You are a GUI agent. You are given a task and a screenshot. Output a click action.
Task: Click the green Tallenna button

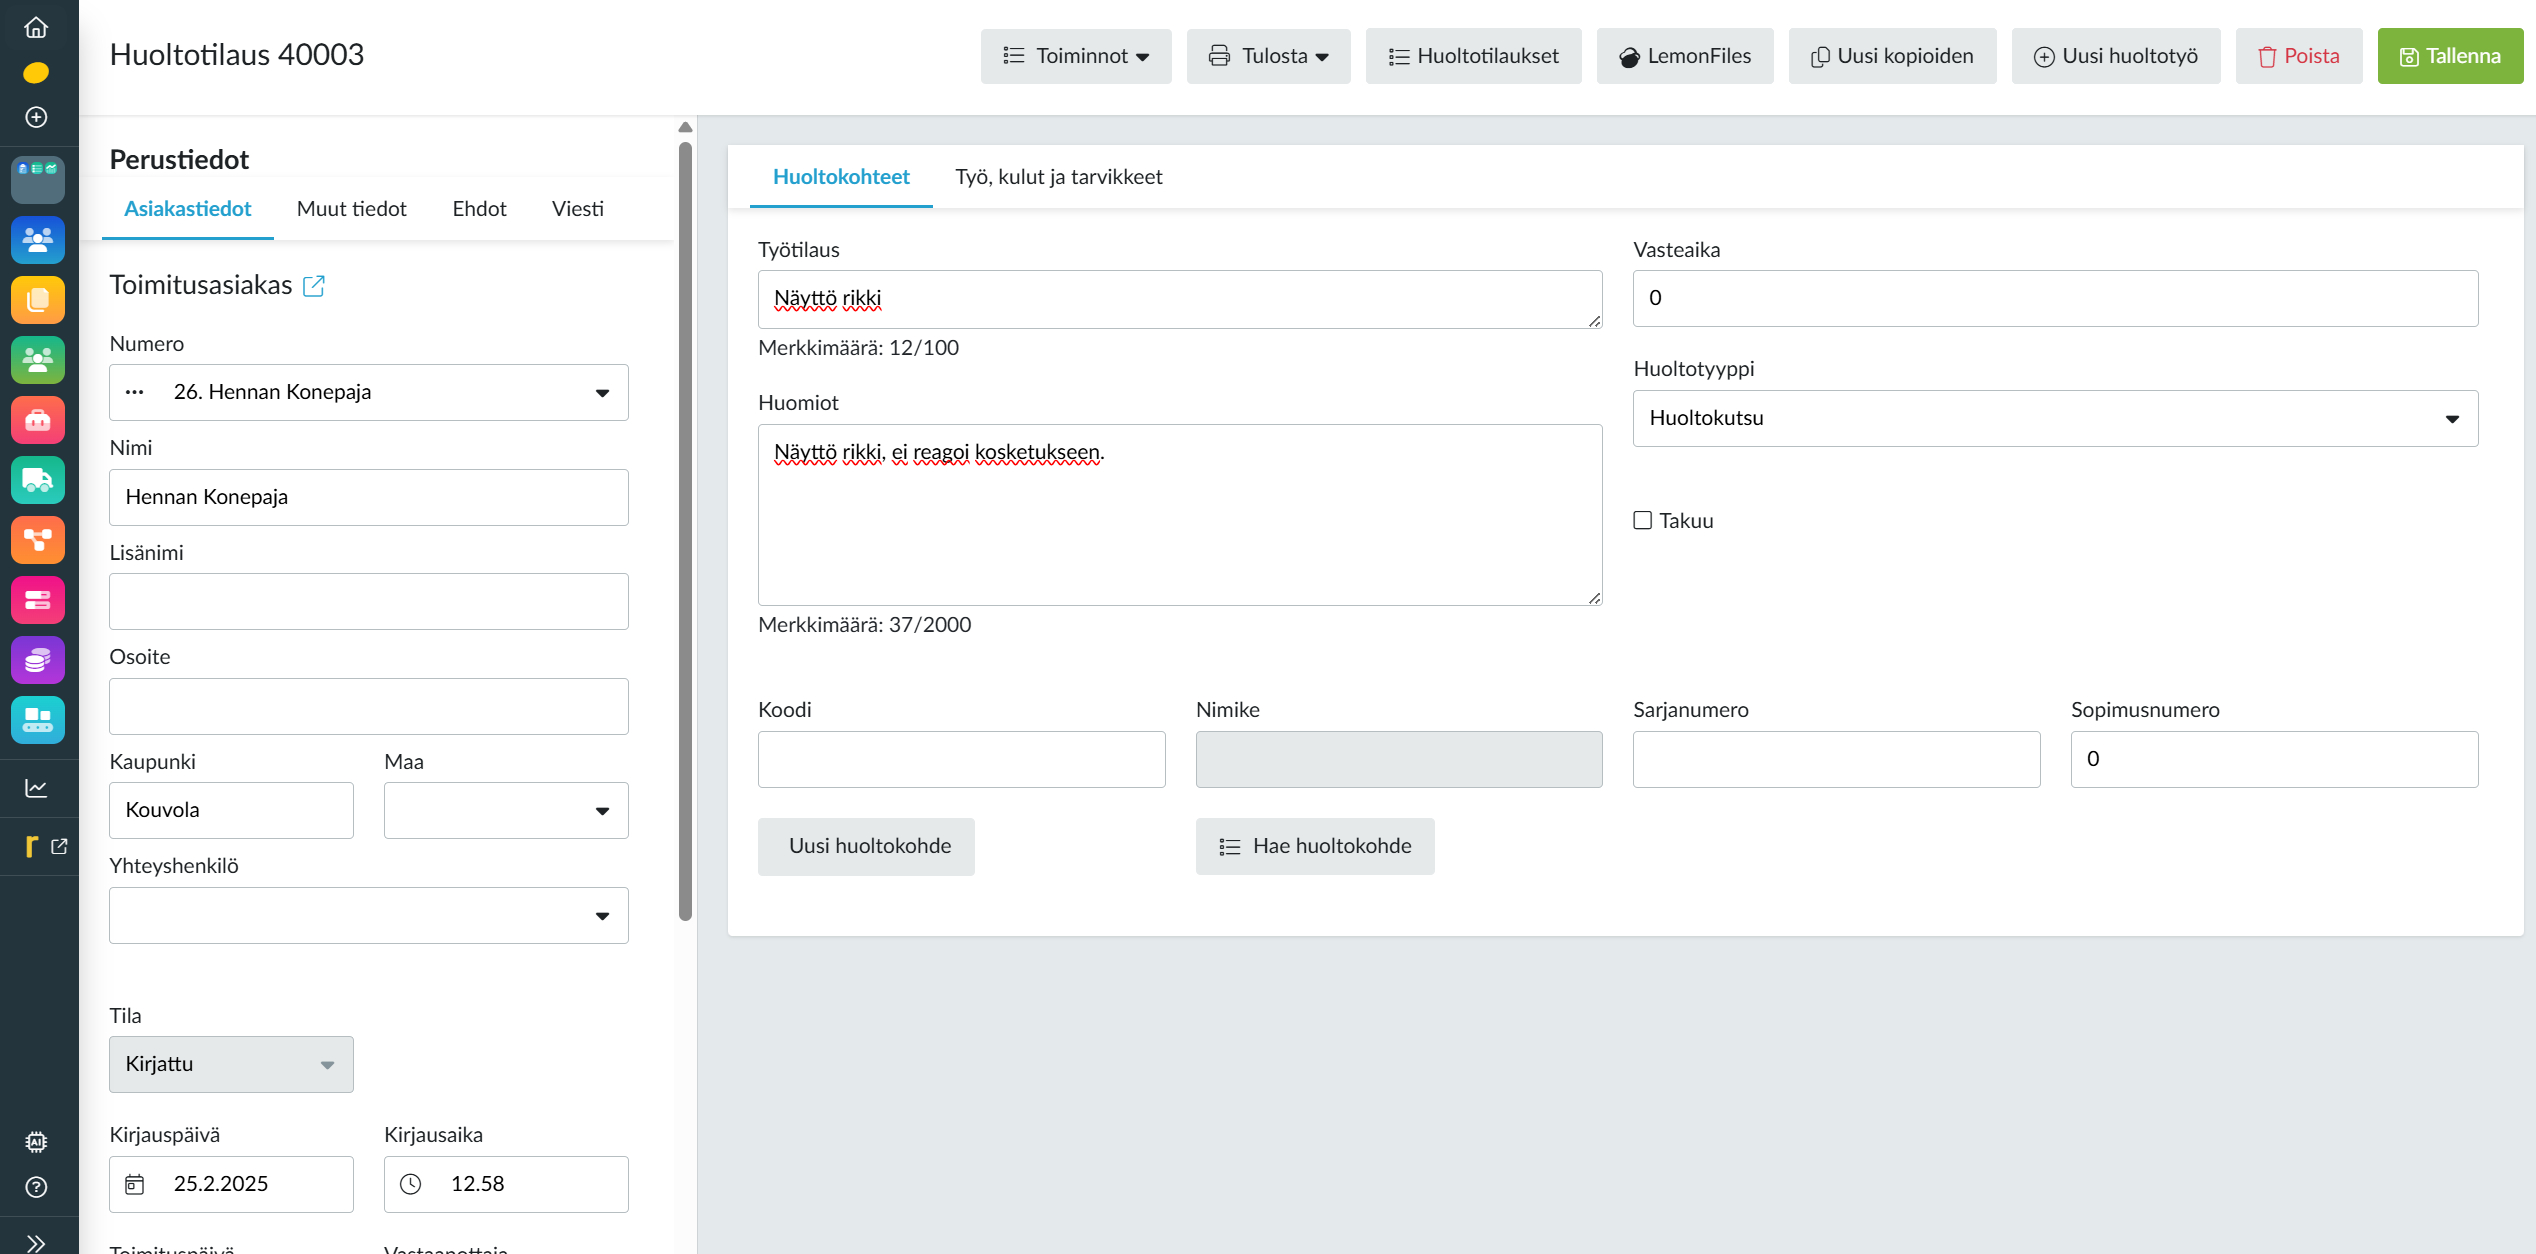2450,56
